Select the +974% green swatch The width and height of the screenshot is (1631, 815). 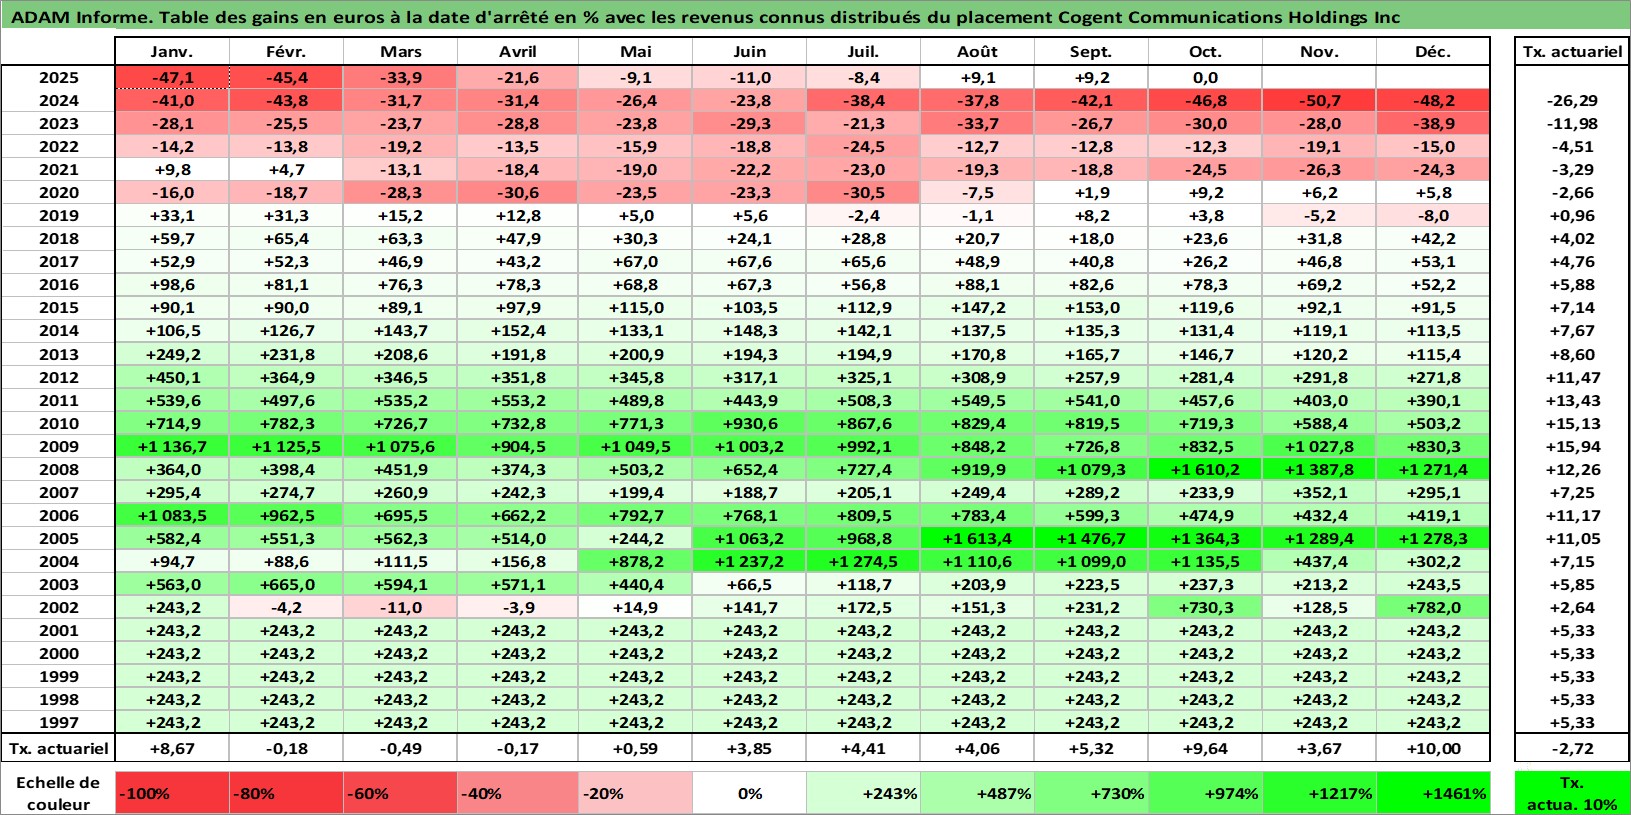click(x=1206, y=793)
